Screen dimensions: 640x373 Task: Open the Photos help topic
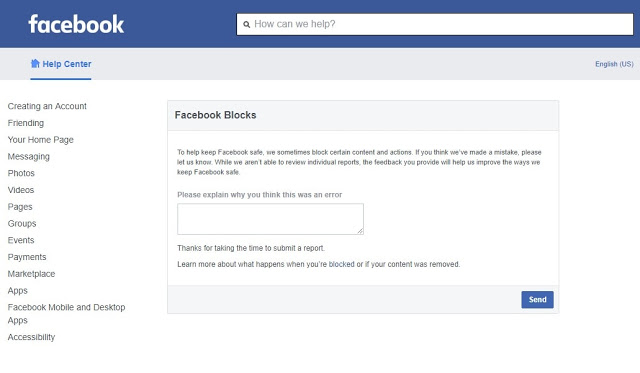(21, 173)
